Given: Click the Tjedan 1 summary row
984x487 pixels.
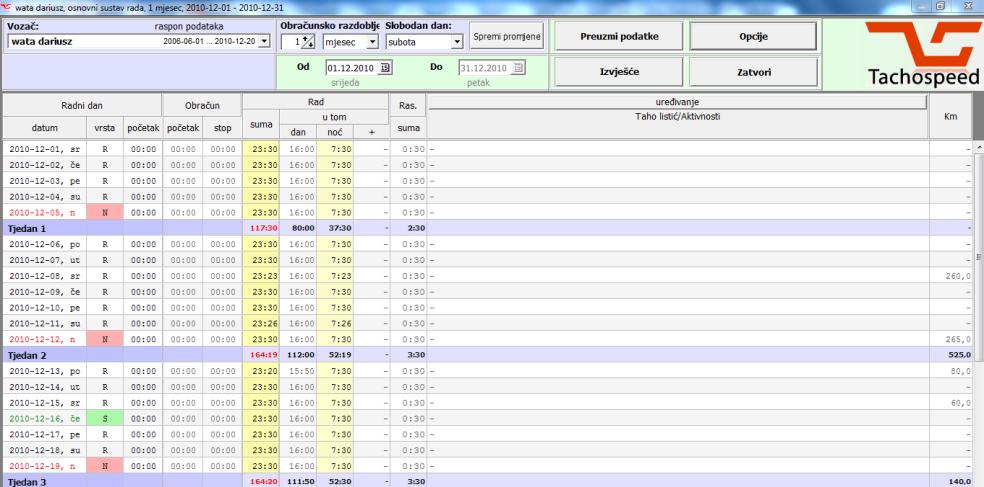Looking at the screenshot, I should (x=487, y=228).
